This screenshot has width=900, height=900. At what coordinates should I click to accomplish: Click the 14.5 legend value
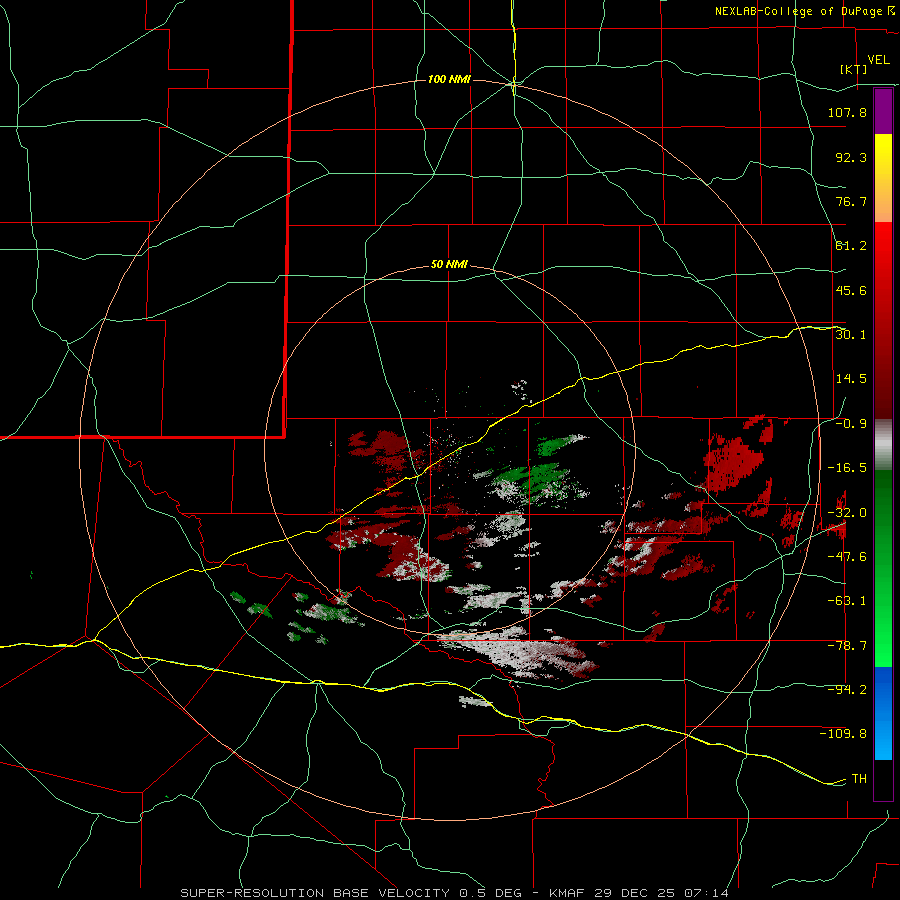coord(851,379)
